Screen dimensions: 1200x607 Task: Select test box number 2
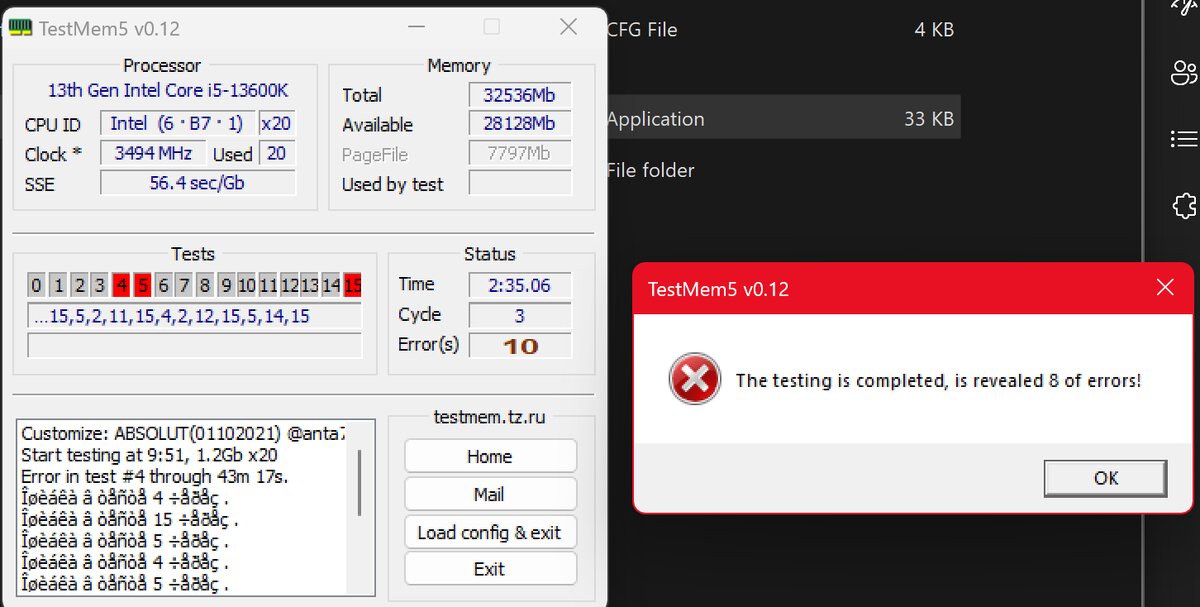coord(79,285)
